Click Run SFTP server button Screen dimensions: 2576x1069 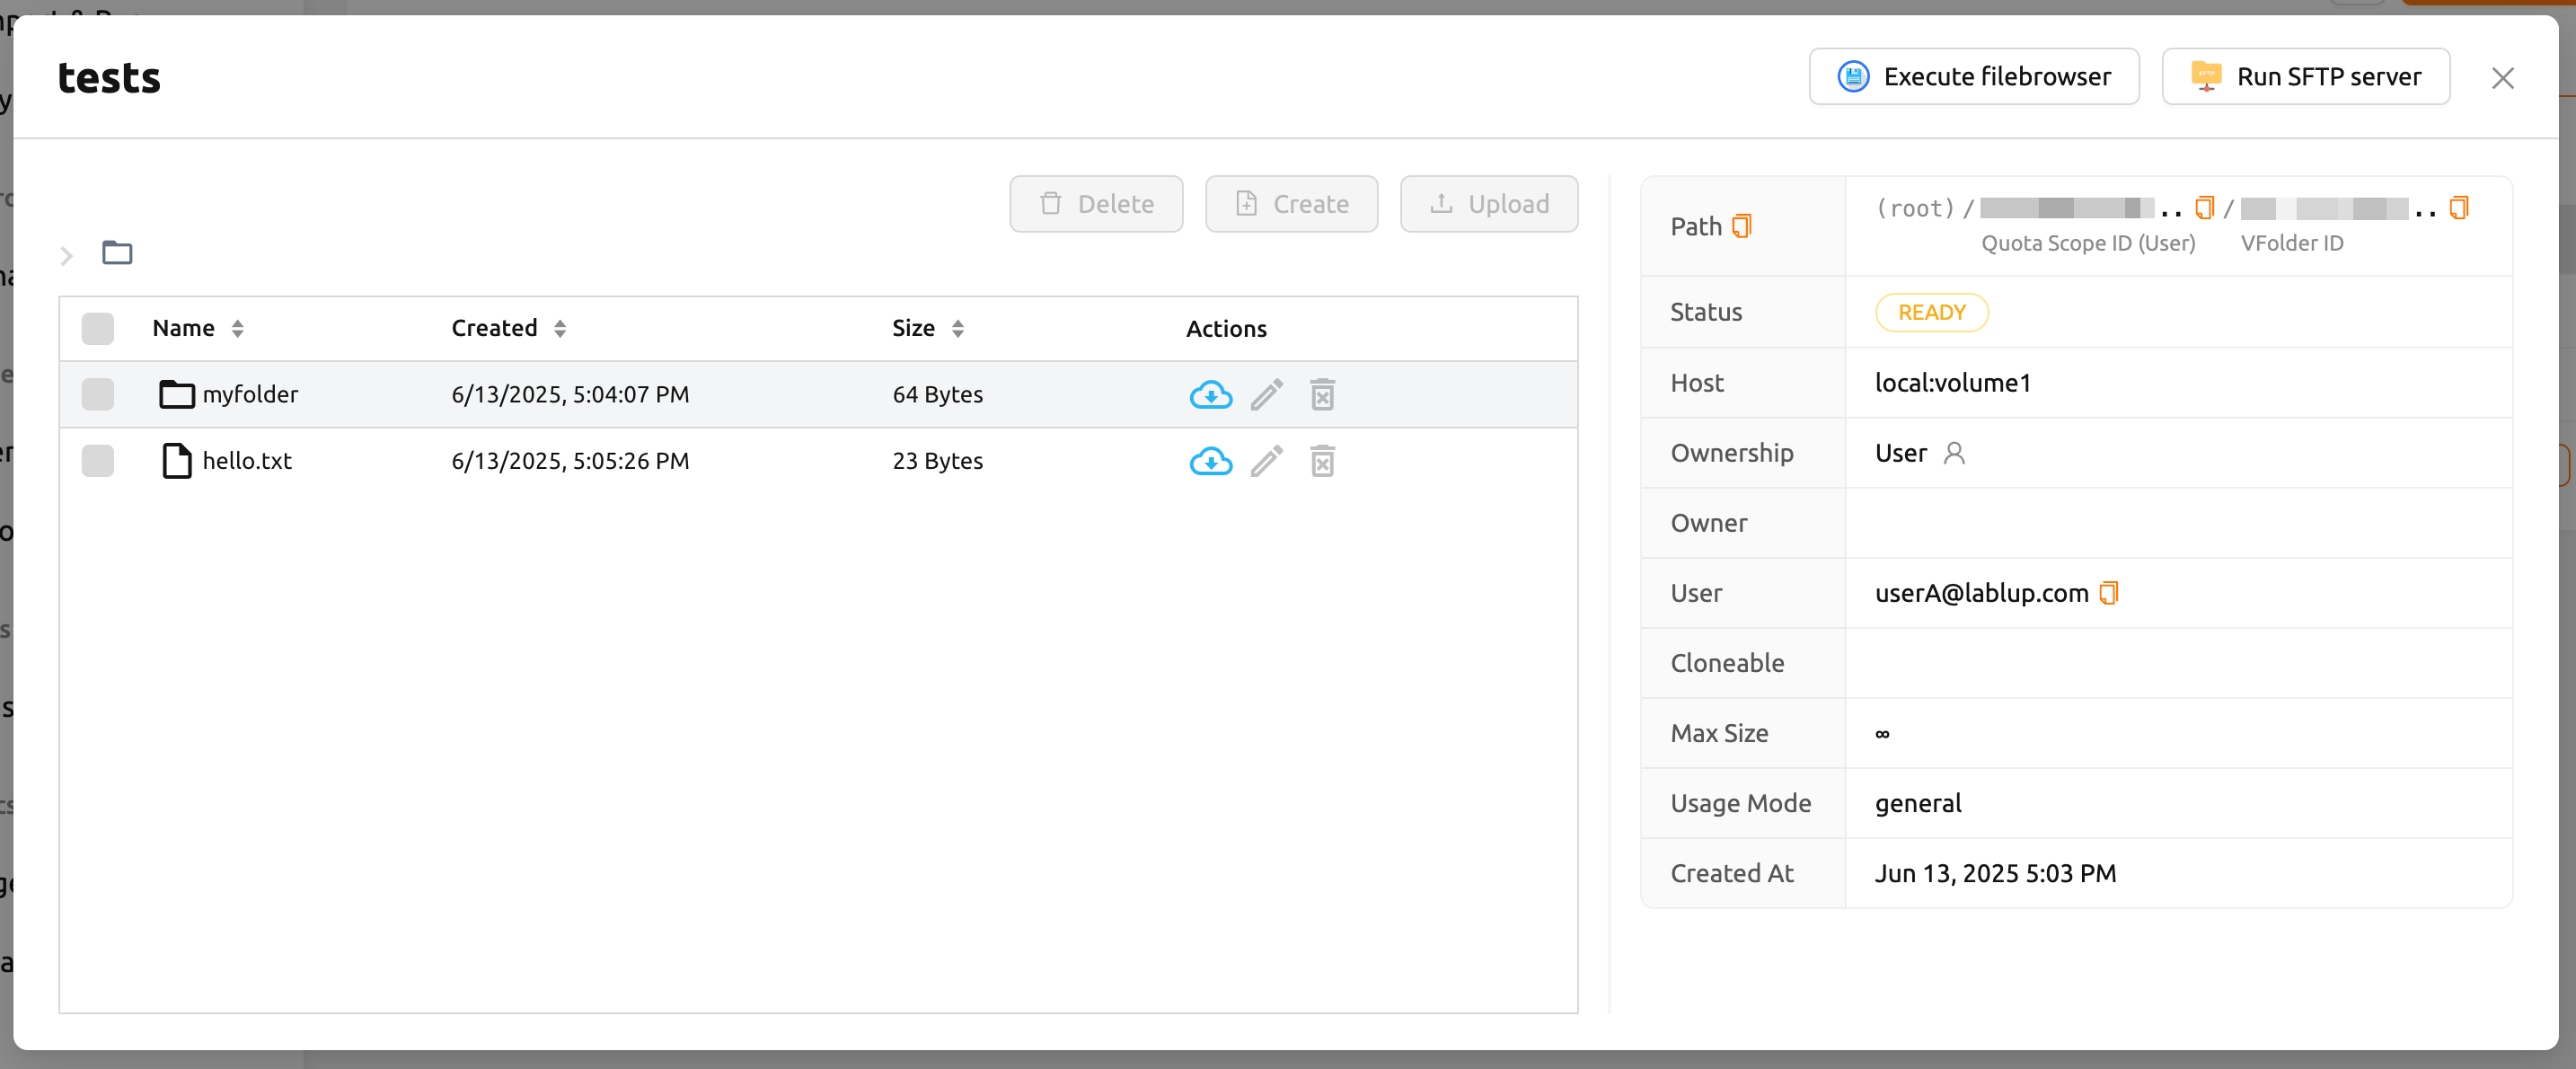pyautogui.click(x=2305, y=77)
